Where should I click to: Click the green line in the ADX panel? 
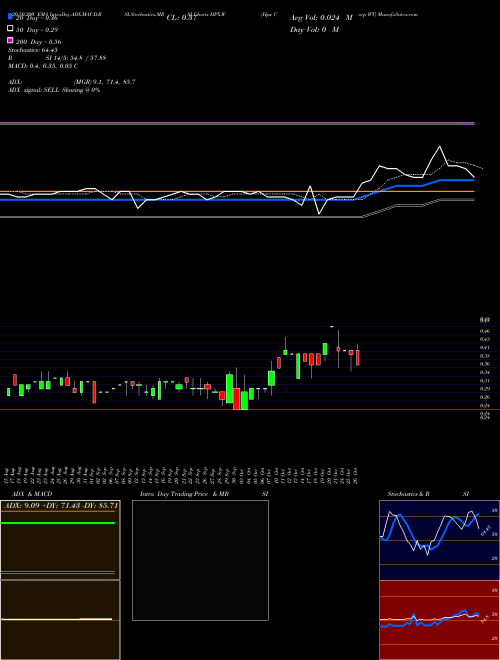pyautogui.click(x=58, y=523)
